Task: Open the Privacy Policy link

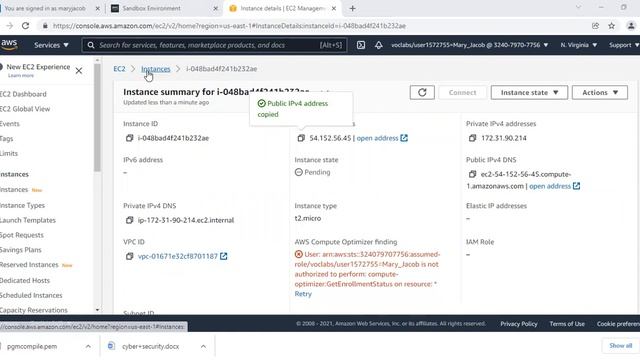Action: [x=519, y=324]
